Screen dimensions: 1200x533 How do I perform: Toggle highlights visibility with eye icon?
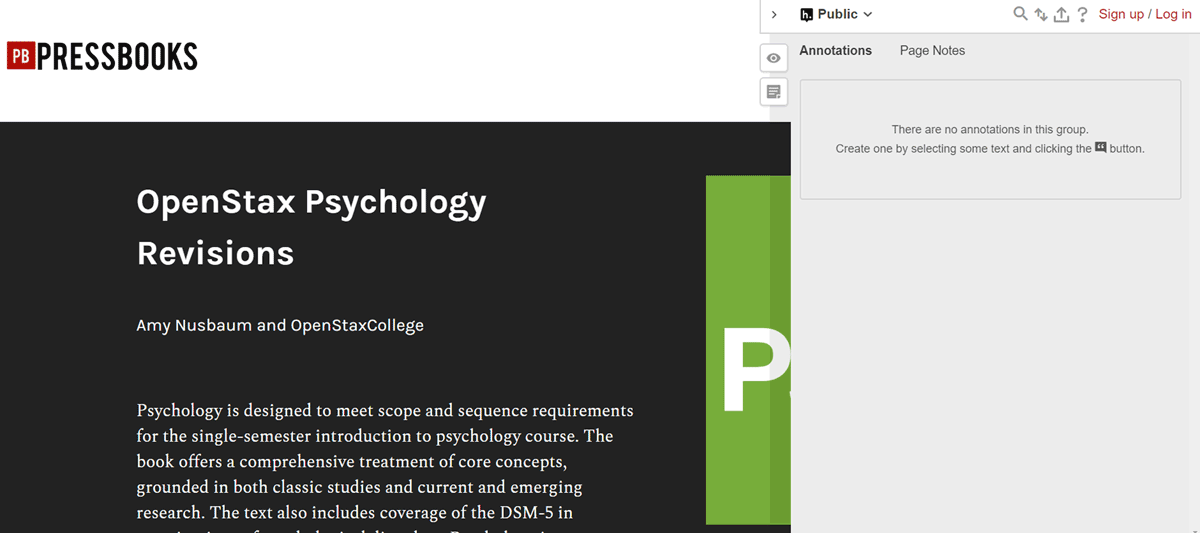point(773,58)
